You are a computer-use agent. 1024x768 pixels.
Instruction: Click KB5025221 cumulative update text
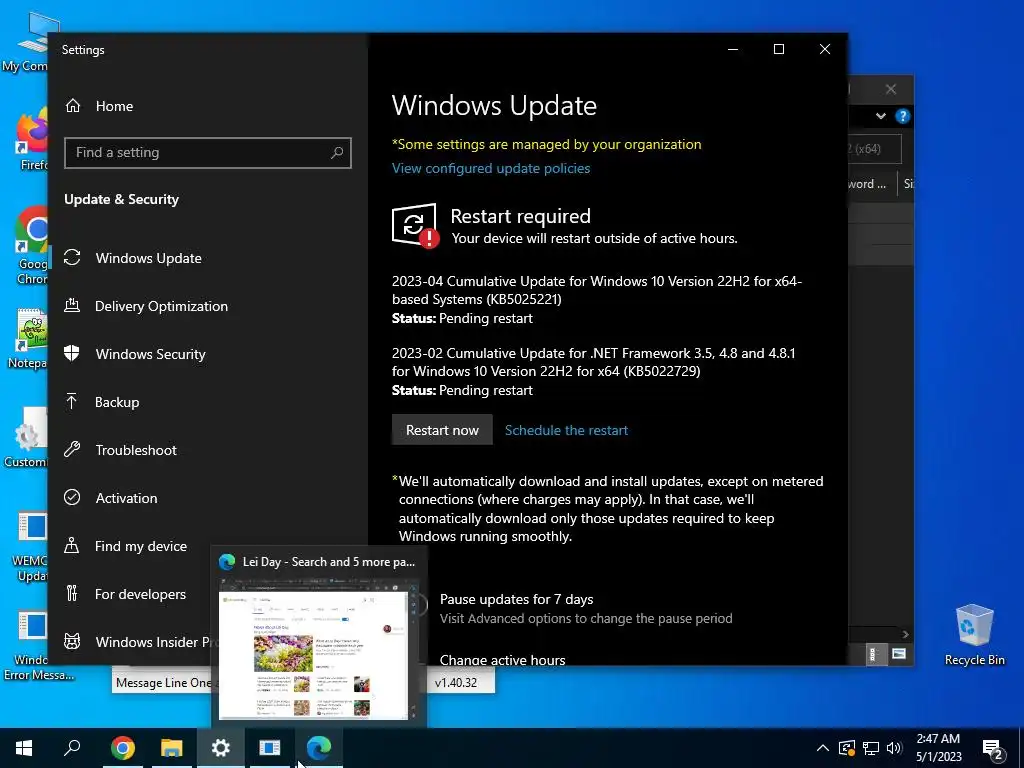pyautogui.click(x=596, y=291)
